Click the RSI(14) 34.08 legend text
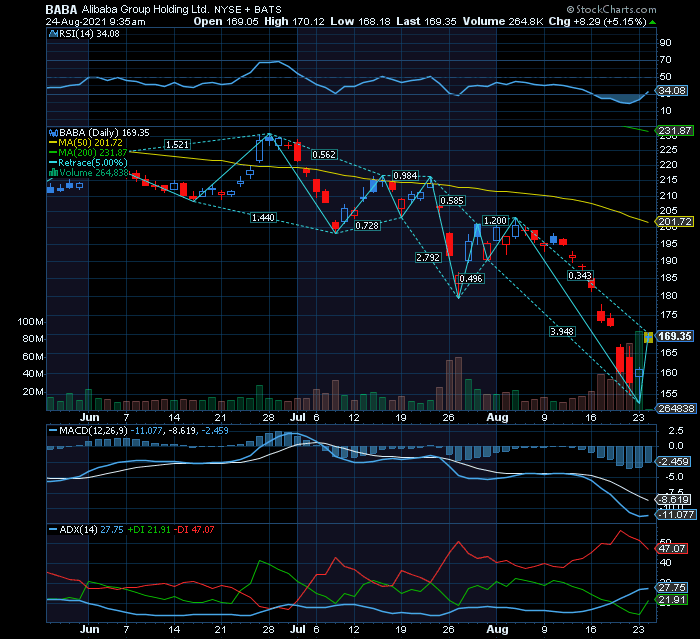The width and height of the screenshot is (700, 639). click(89, 33)
